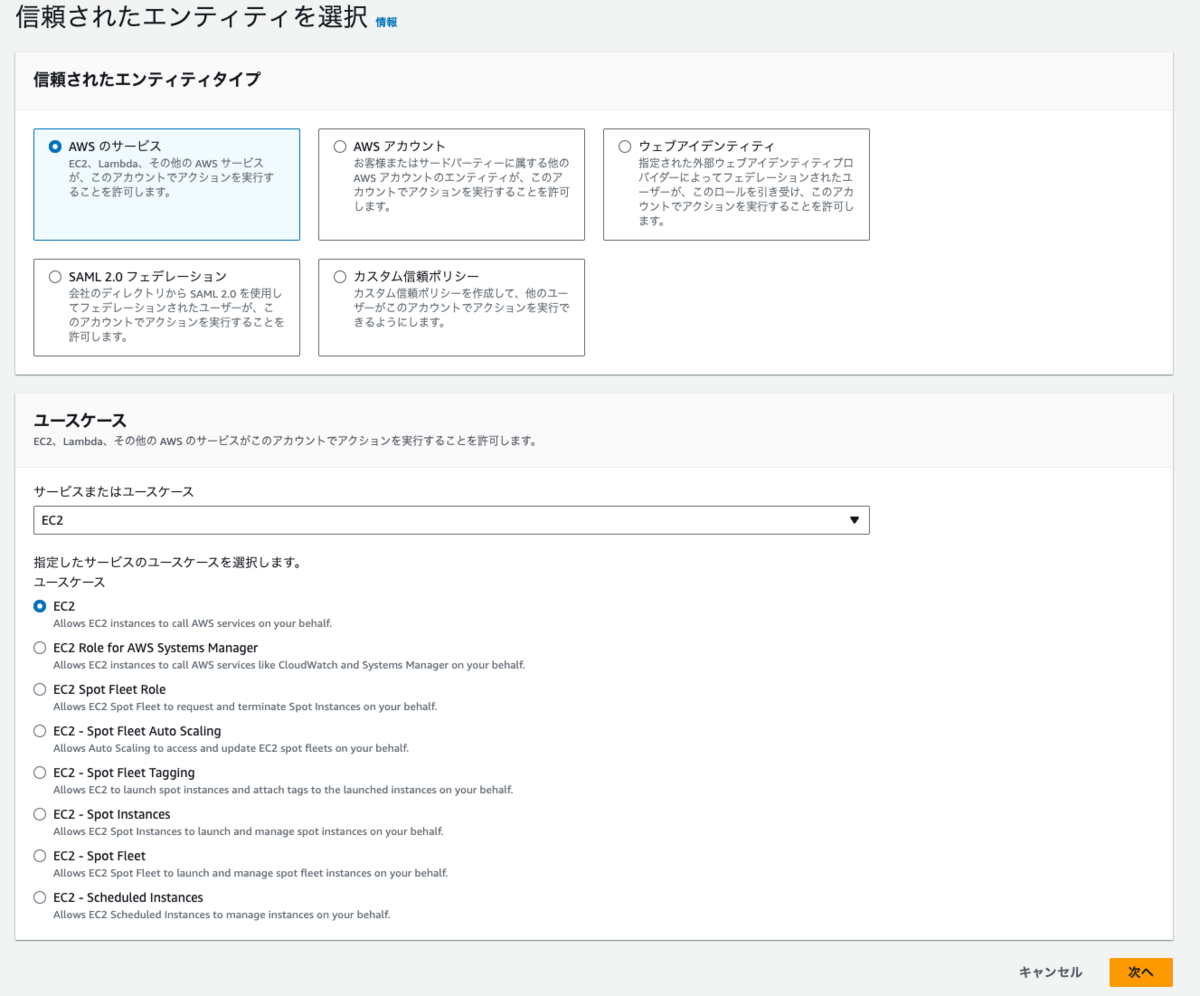Choose EC2 Spot Fleet Role use case
Screen dimensions: 1200x996
(x=40, y=689)
